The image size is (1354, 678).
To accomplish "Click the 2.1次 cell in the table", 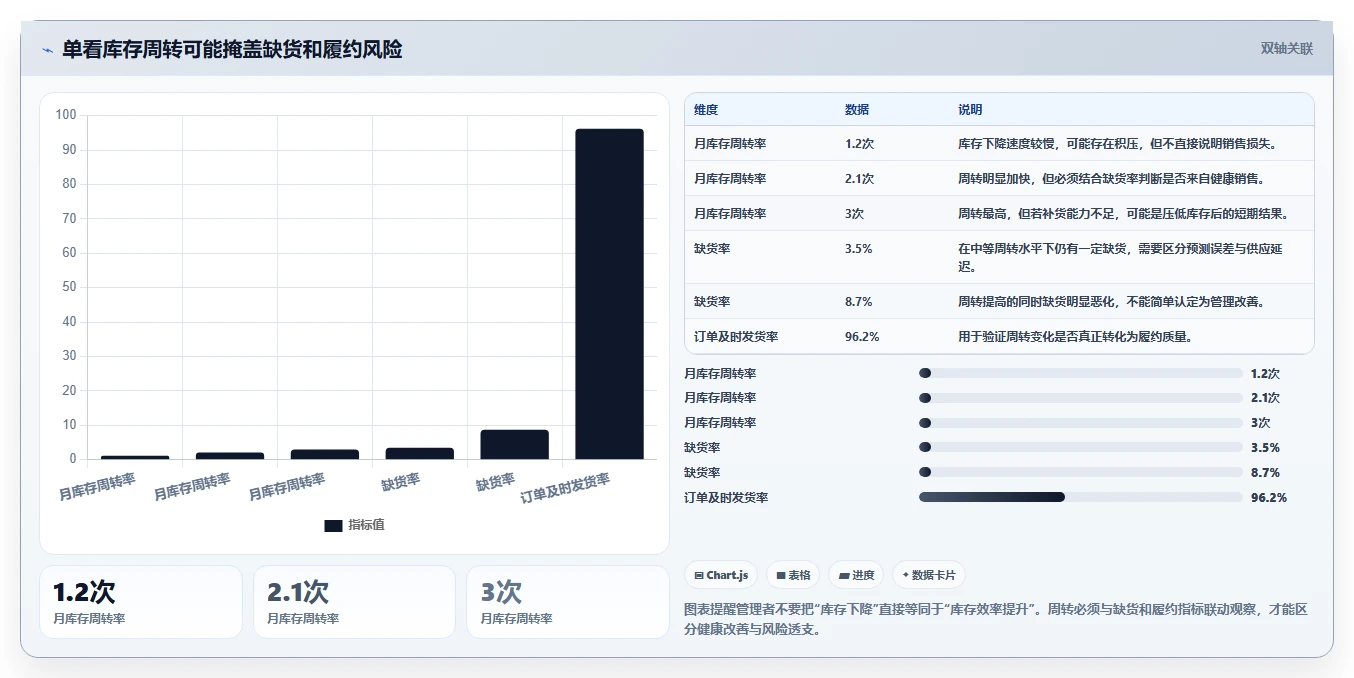I will pyautogui.click(x=859, y=178).
